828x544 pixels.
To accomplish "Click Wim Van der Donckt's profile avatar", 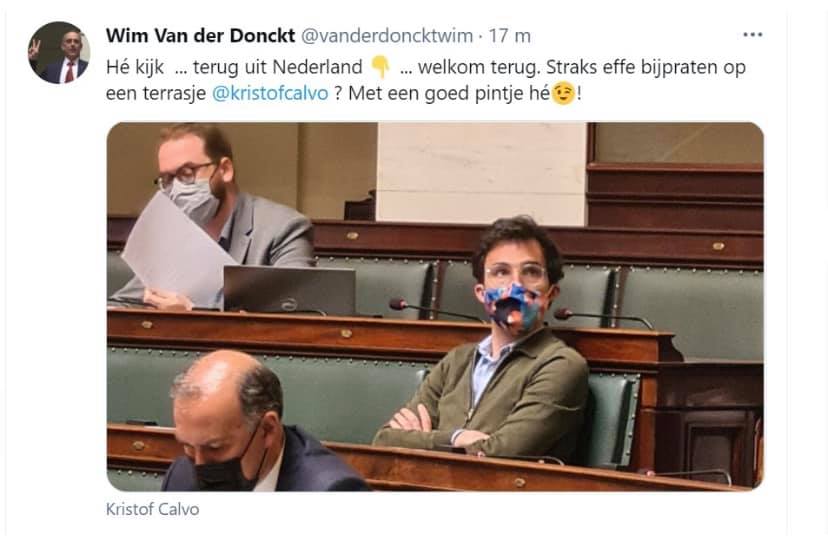I will point(59,52).
